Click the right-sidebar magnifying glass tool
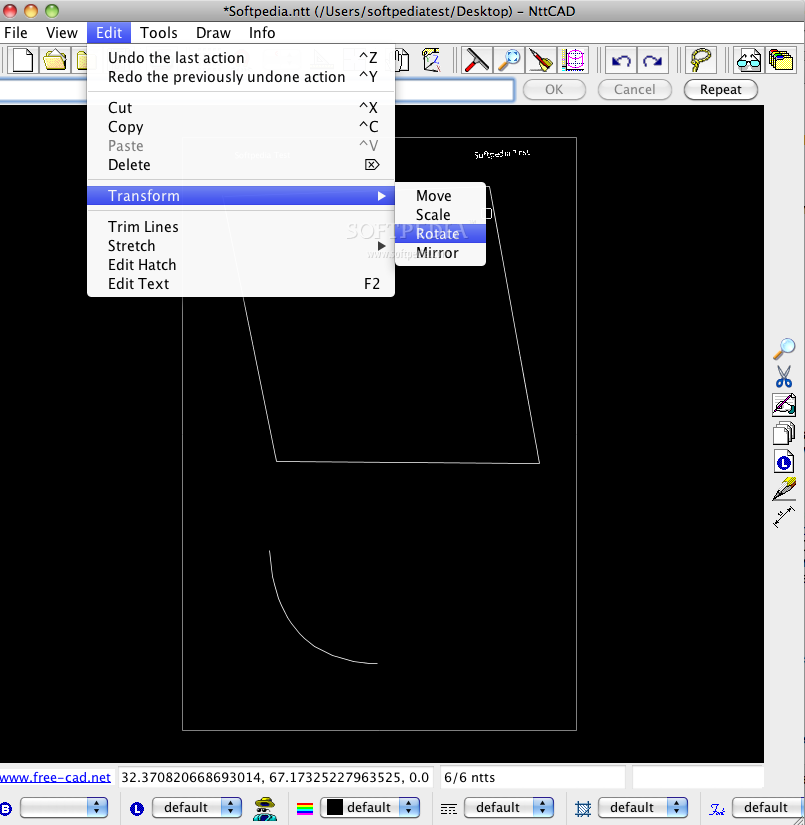This screenshot has height=825, width=805. 784,348
